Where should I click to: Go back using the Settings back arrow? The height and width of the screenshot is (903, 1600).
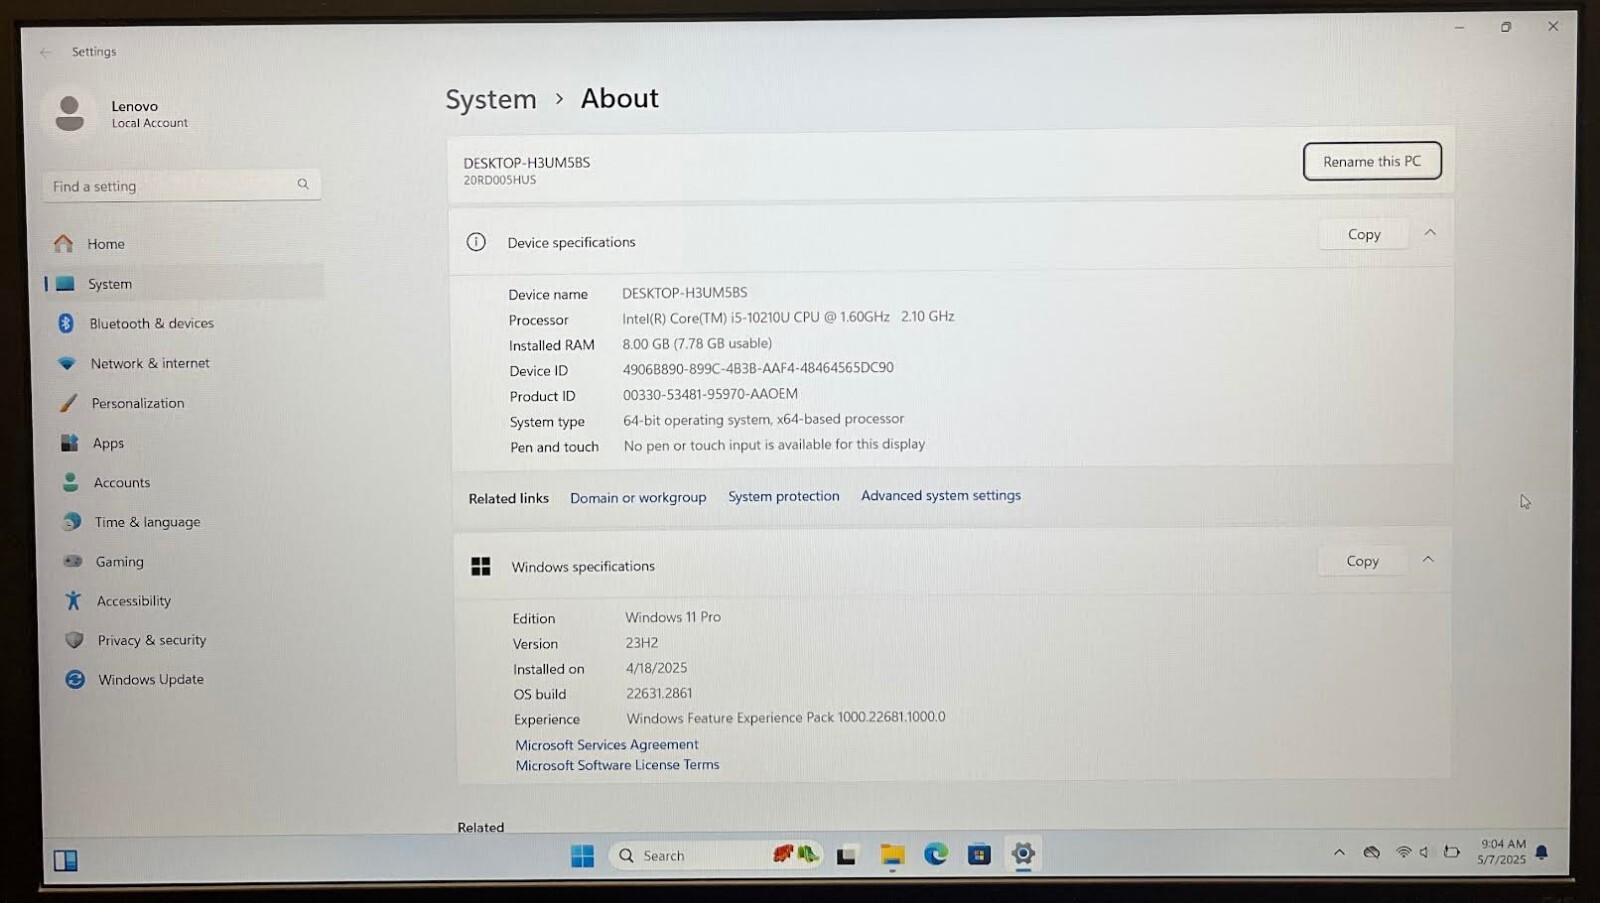tap(45, 52)
